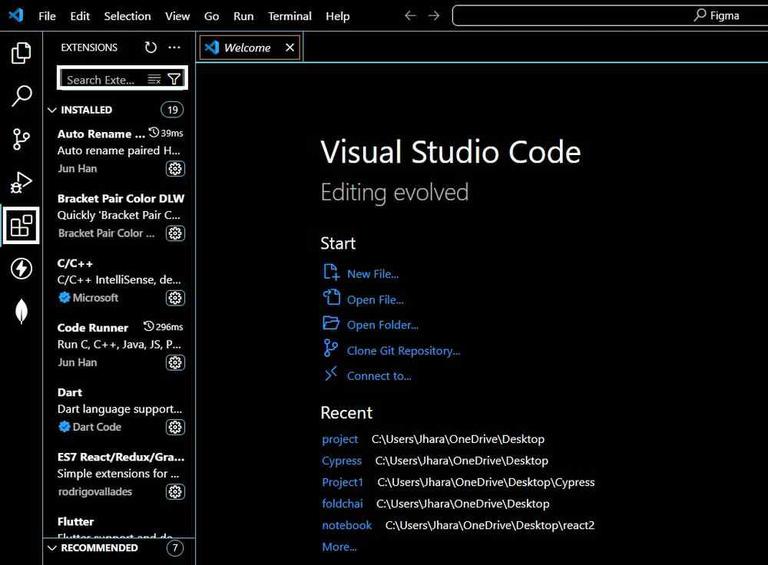Image resolution: width=768 pixels, height=565 pixels.
Task: Open Bracket Pair Color DLW manage gear
Action: point(175,233)
